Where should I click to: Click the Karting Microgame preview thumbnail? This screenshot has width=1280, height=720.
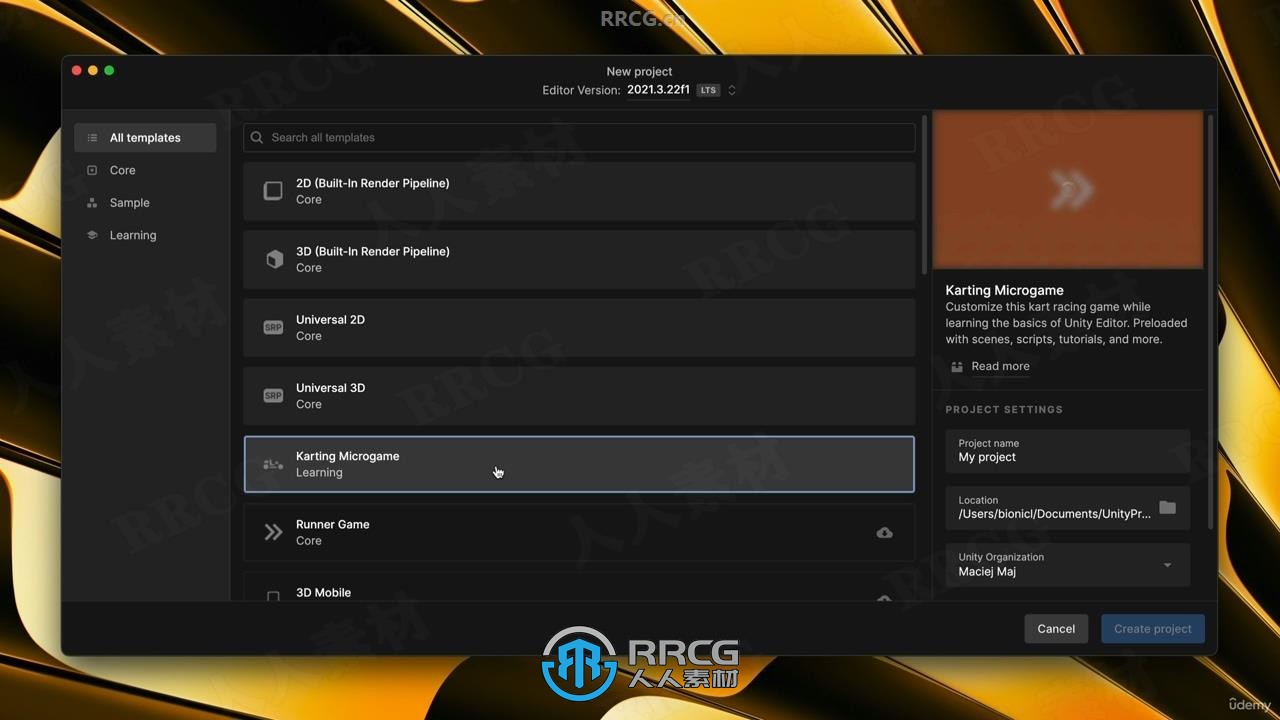[x=1068, y=190]
